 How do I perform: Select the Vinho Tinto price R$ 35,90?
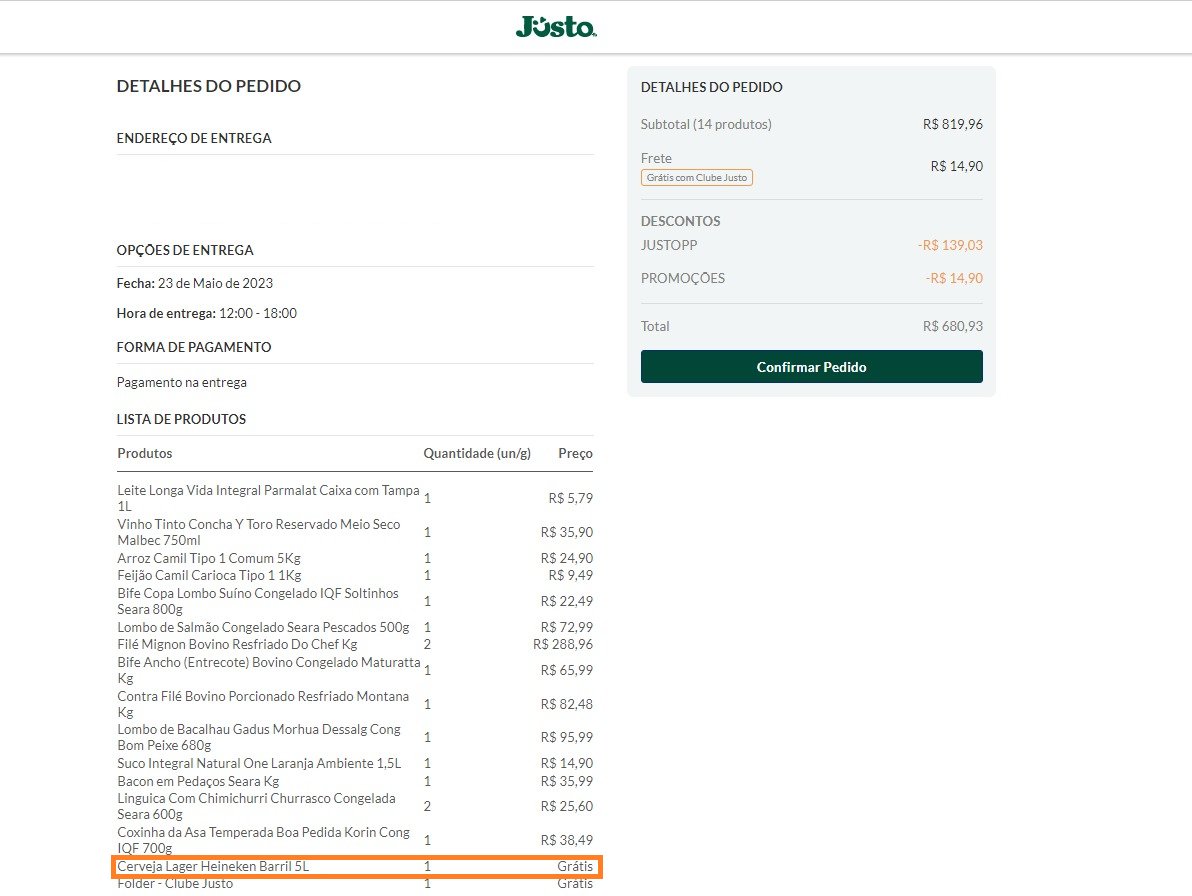click(566, 532)
